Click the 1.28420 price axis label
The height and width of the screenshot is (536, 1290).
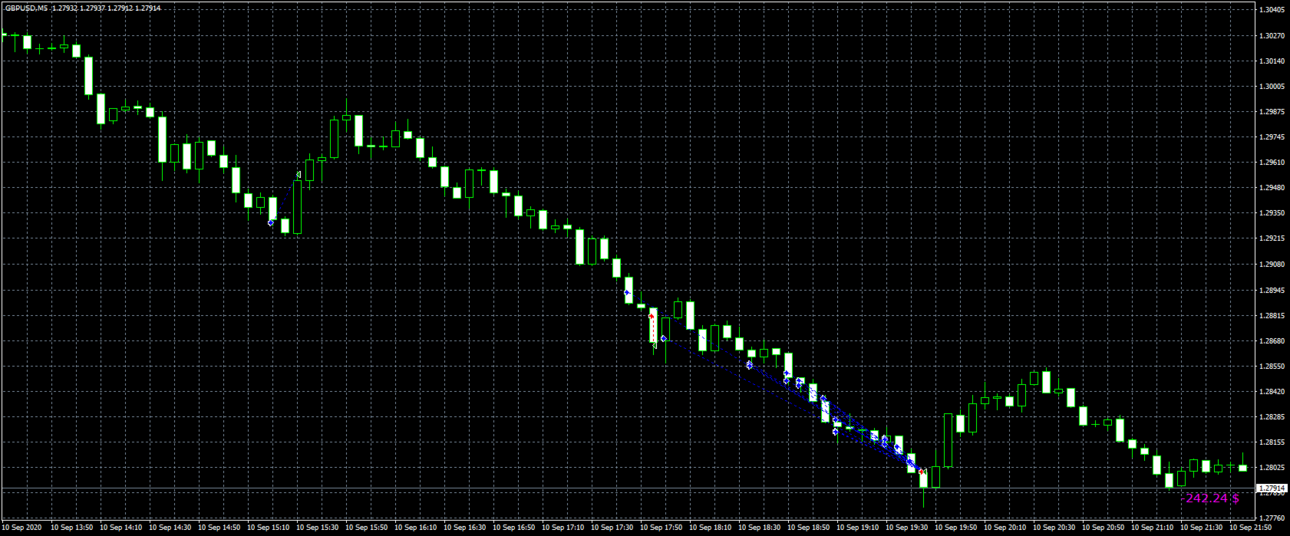pos(1270,392)
